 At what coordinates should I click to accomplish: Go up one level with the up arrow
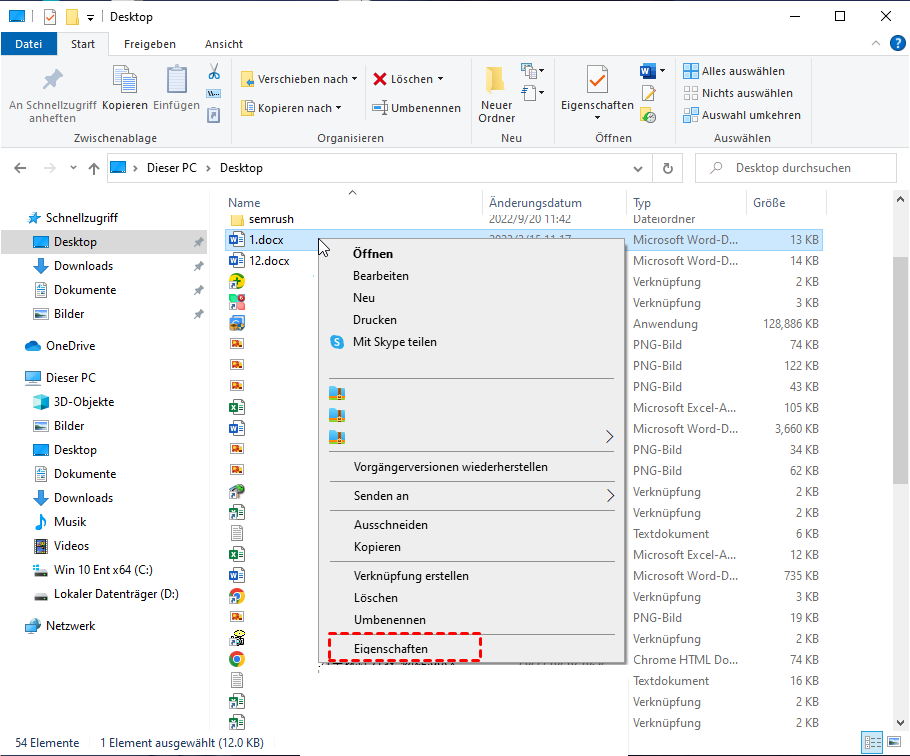[x=94, y=168]
